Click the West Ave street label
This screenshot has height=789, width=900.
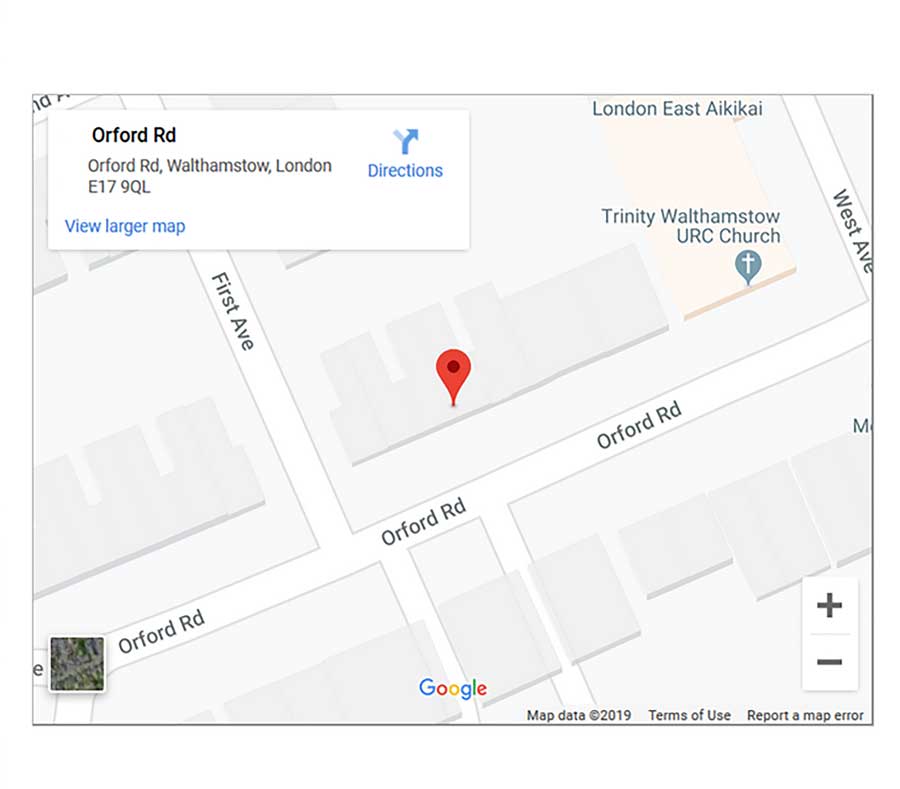pos(853,231)
